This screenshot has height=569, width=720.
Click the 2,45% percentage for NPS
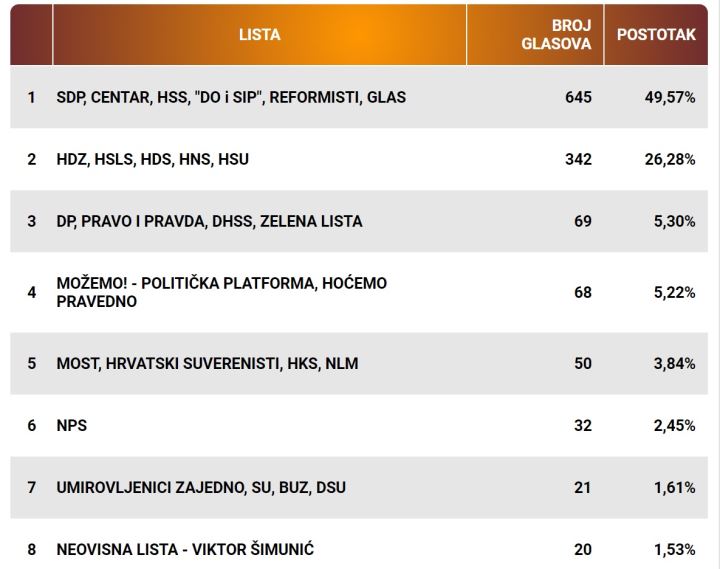675,426
